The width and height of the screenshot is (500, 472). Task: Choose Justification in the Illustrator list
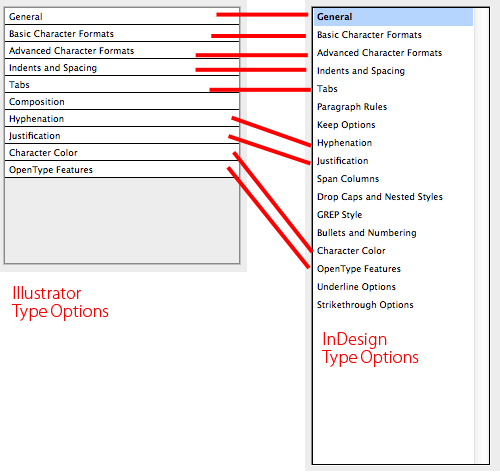[122, 135]
